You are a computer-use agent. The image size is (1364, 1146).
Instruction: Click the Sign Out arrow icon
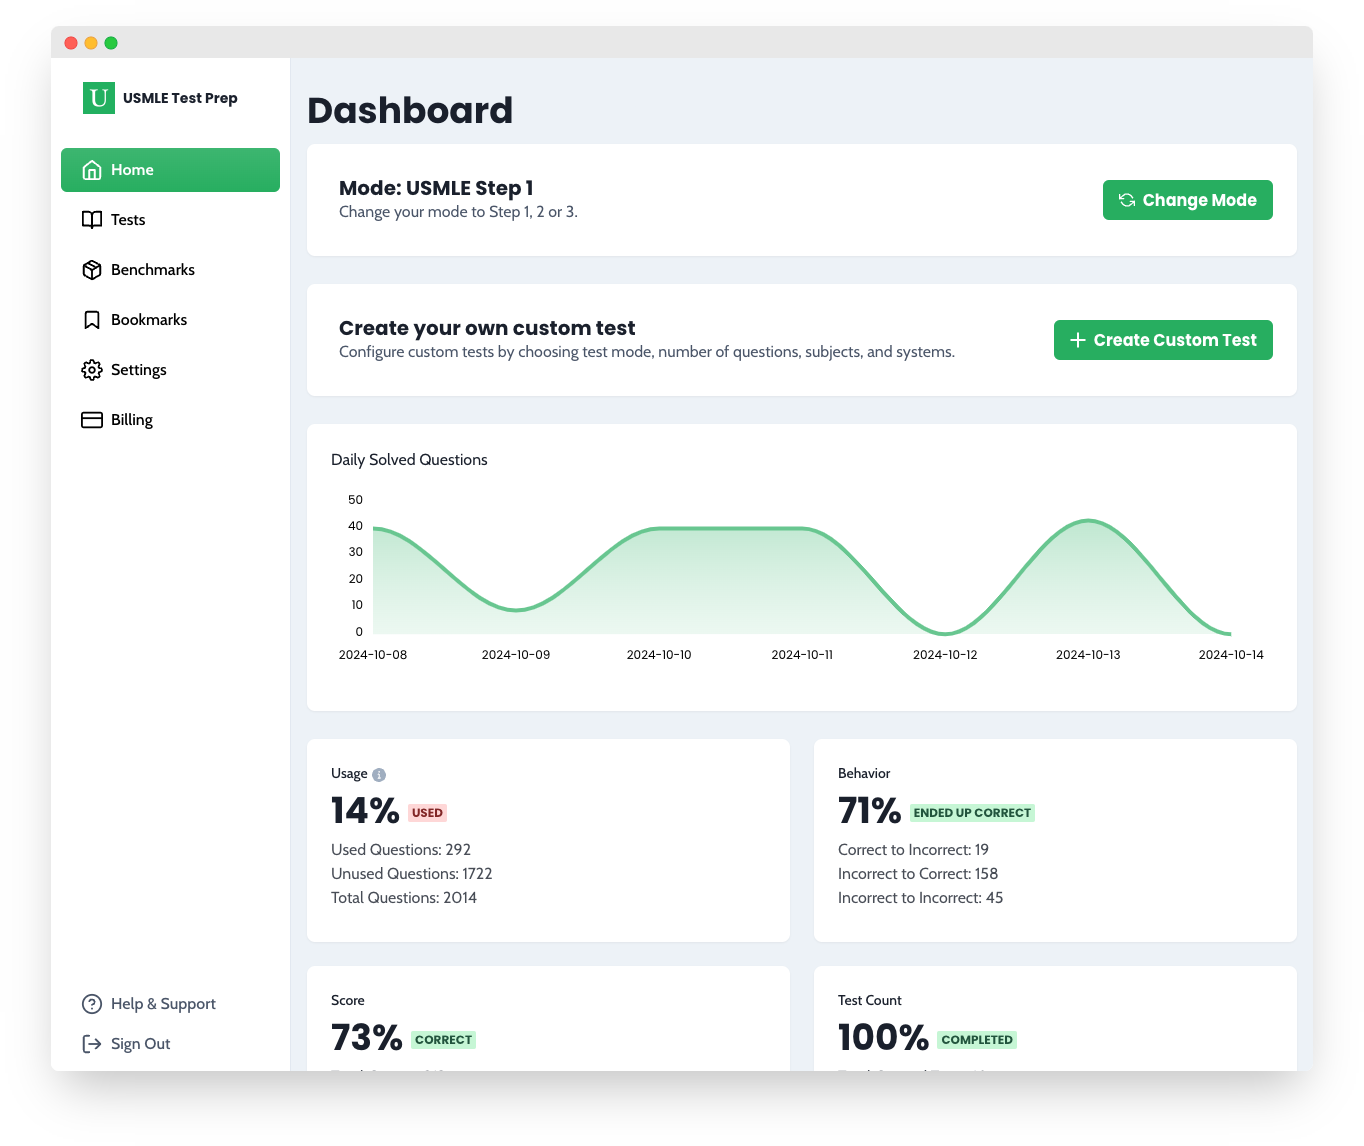click(x=92, y=1044)
